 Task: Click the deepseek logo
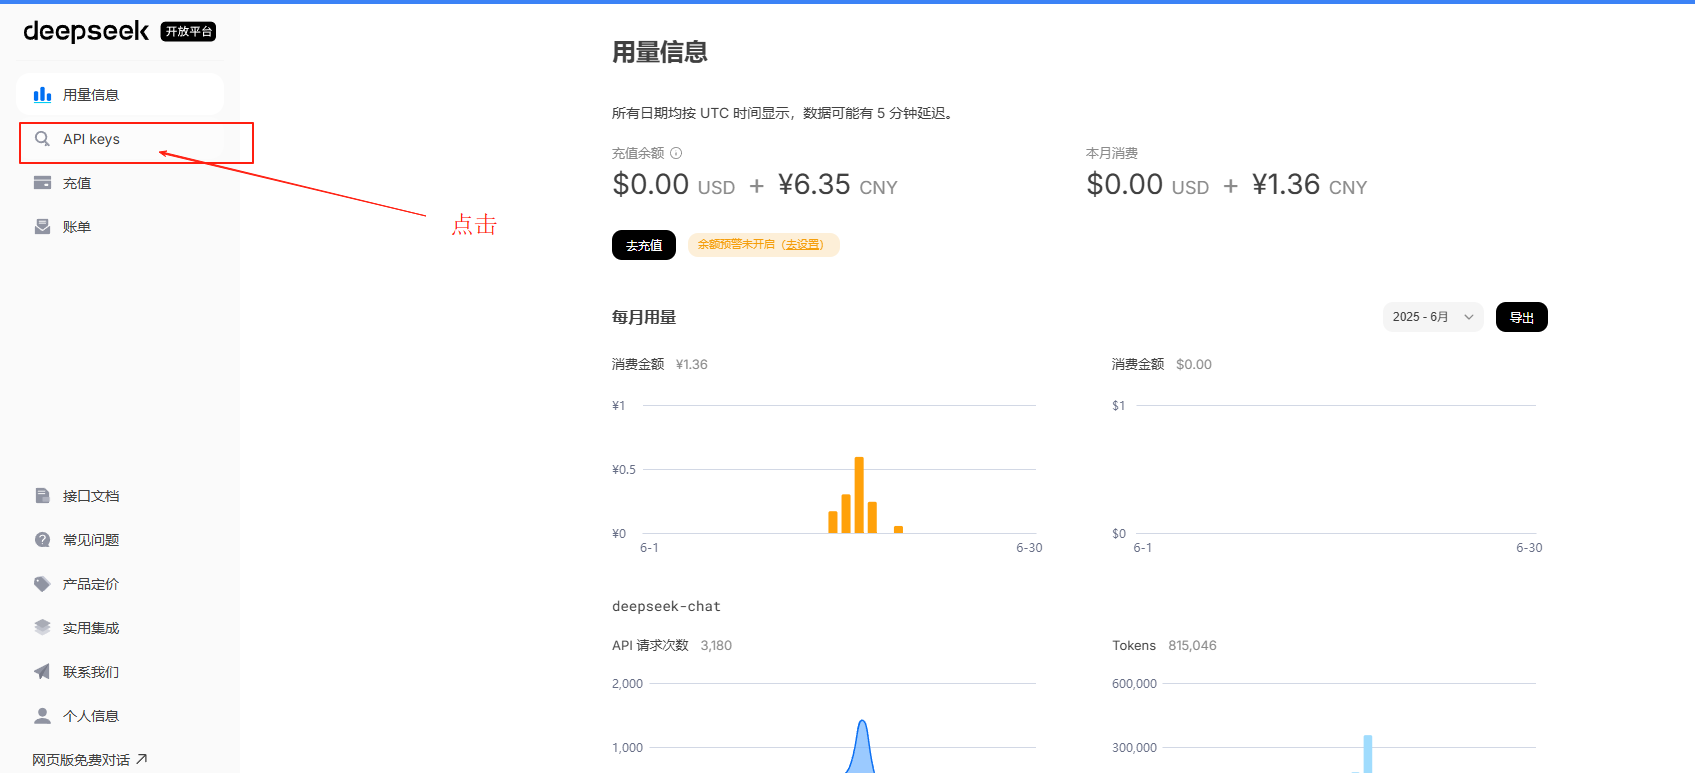coord(86,31)
